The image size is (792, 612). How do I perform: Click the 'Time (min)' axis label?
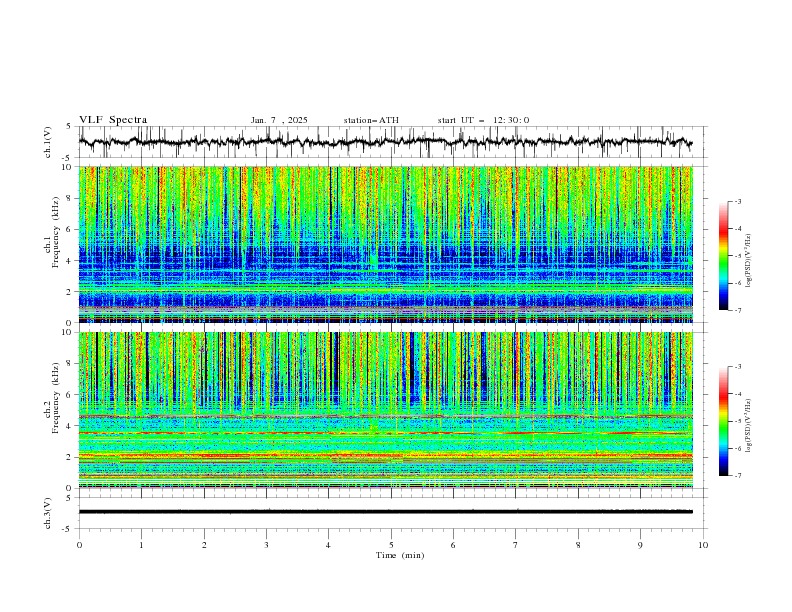(400, 555)
